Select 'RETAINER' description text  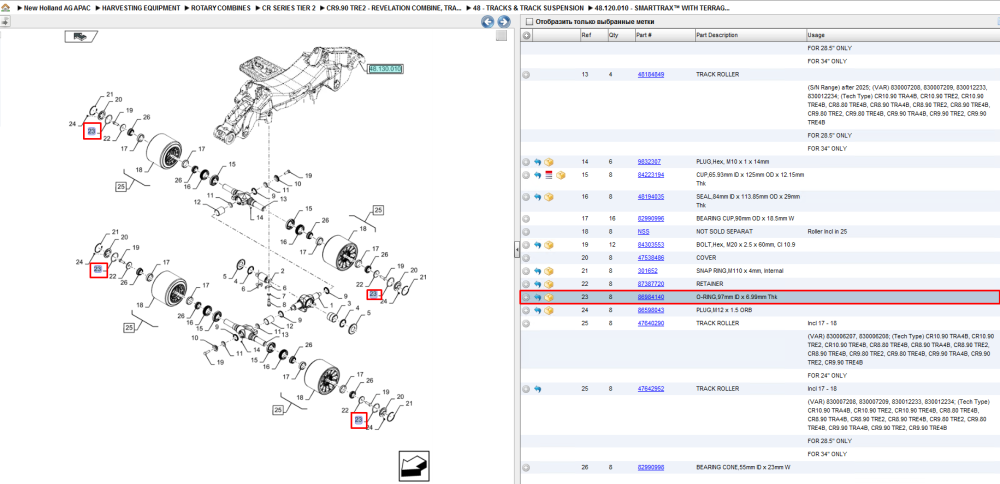coord(710,284)
